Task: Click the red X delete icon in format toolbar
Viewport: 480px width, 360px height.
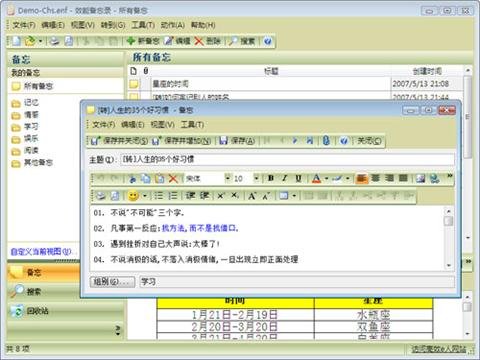Action: tap(173, 179)
